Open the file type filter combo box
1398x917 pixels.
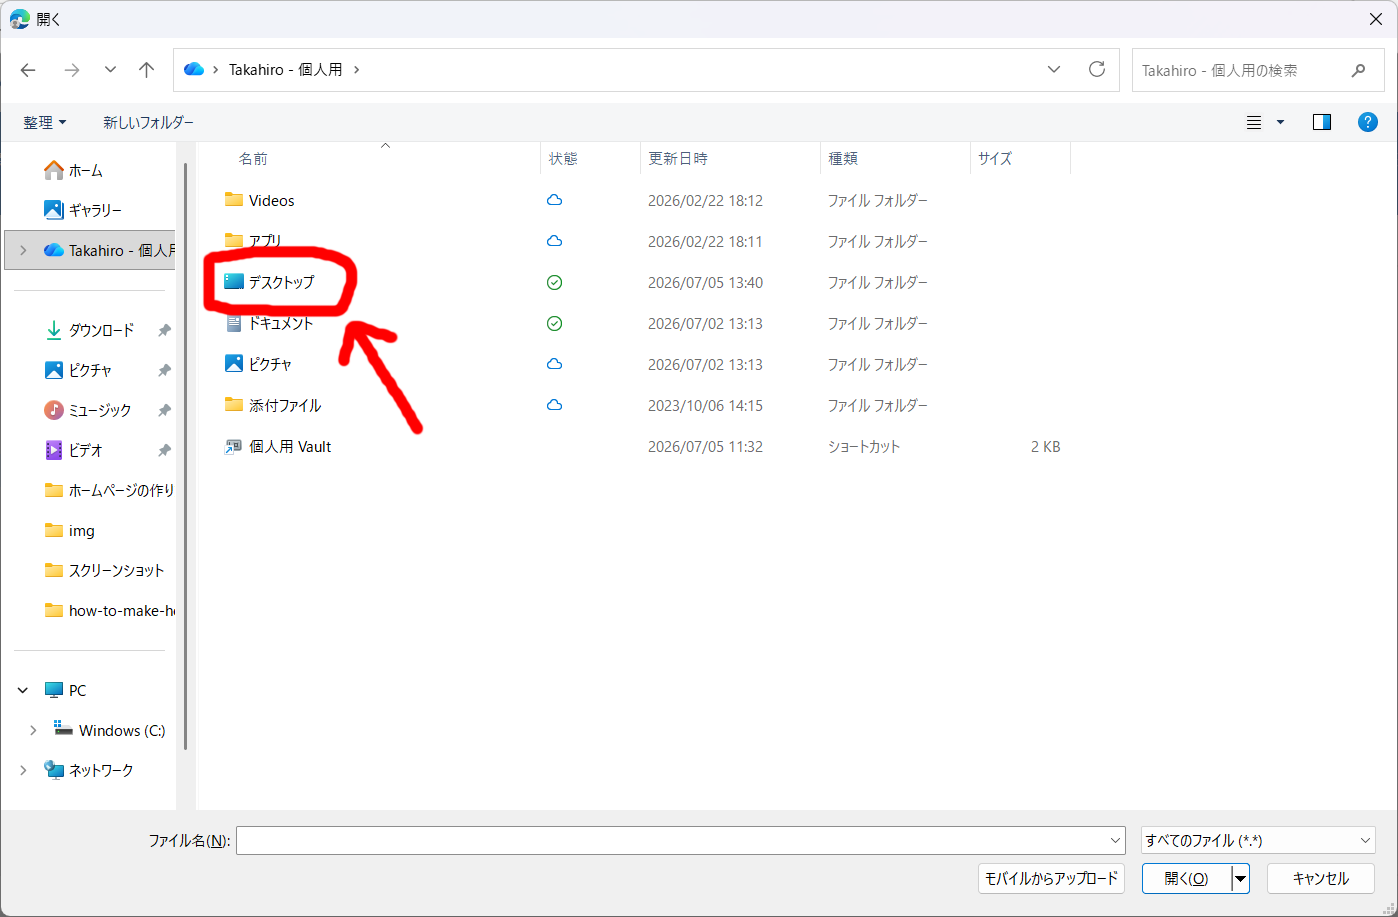(x=1258, y=840)
